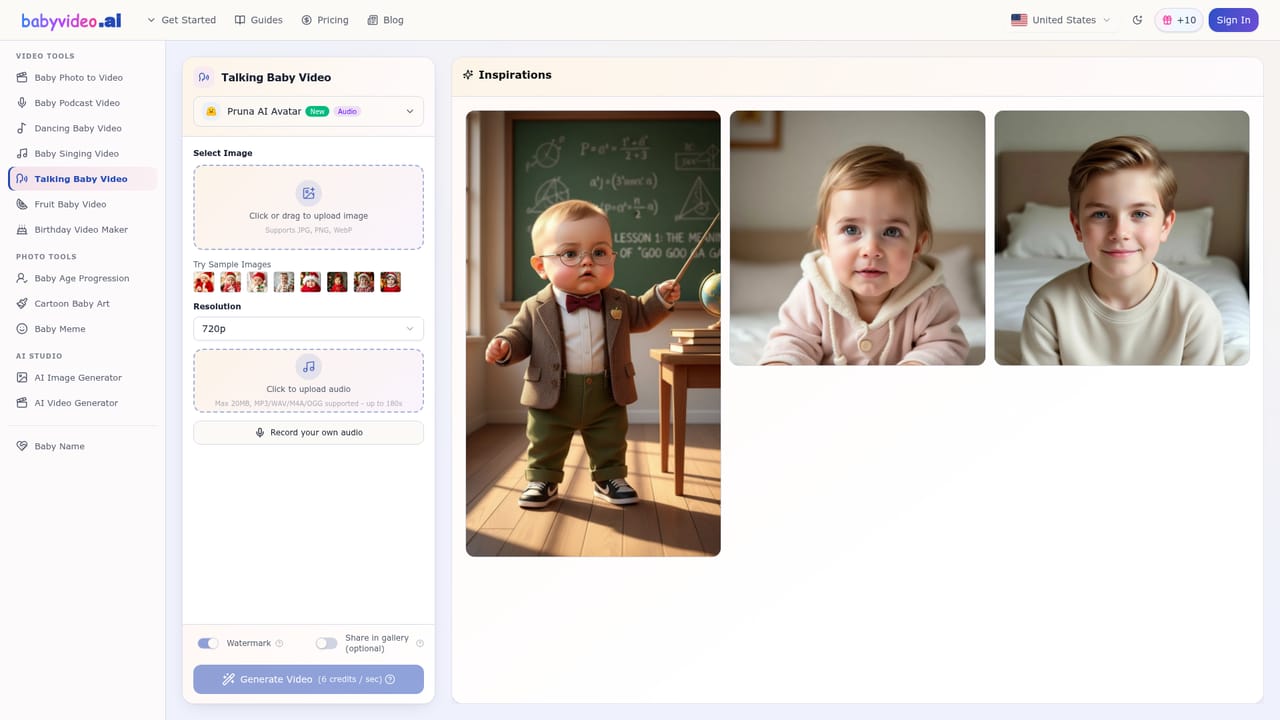This screenshot has width=1280, height=720.
Task: Click the Sign In button
Action: 1233,20
